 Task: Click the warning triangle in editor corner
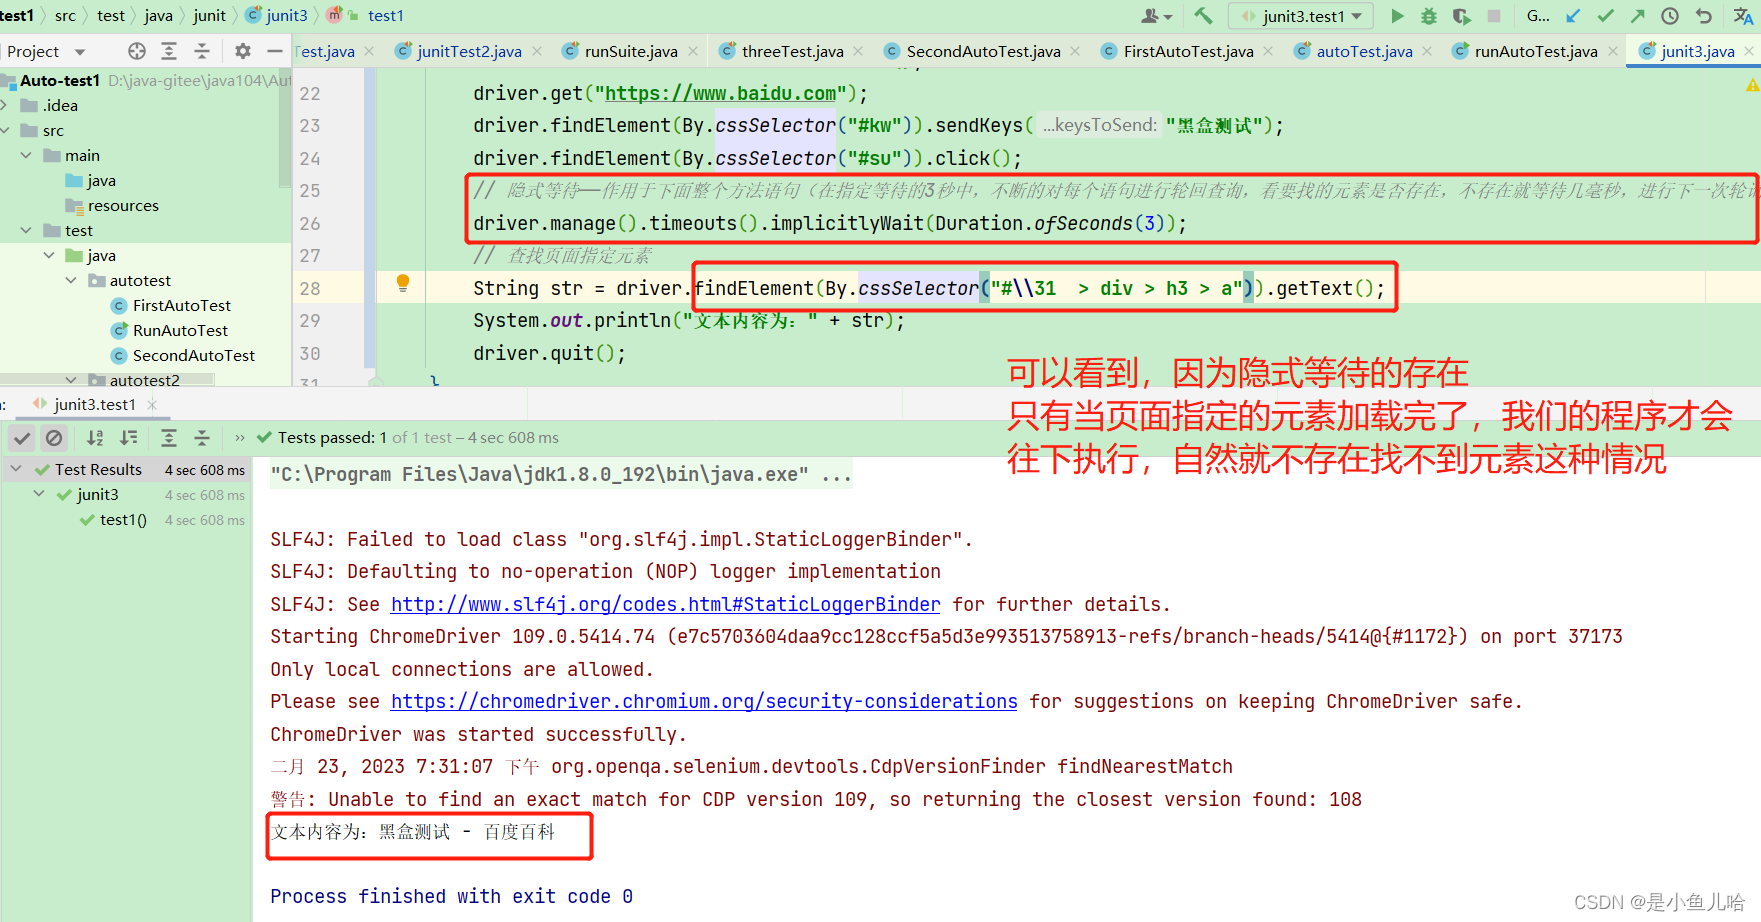[1752, 86]
